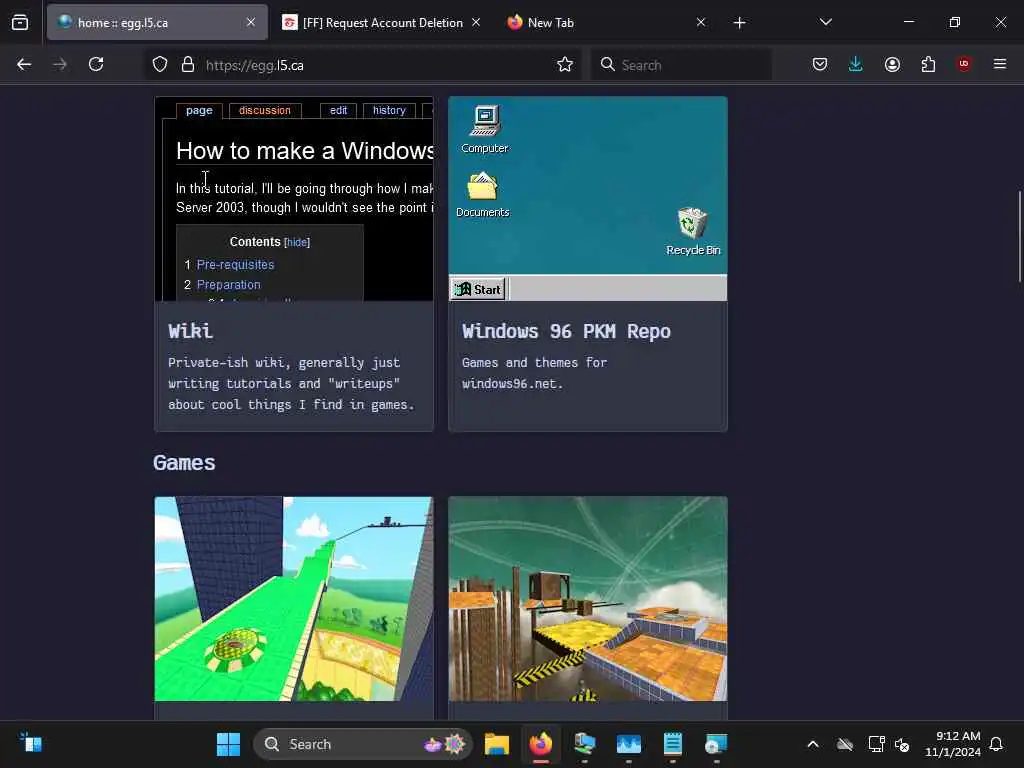Open the Save to Pocket icon
1024x768 pixels.
coord(820,65)
